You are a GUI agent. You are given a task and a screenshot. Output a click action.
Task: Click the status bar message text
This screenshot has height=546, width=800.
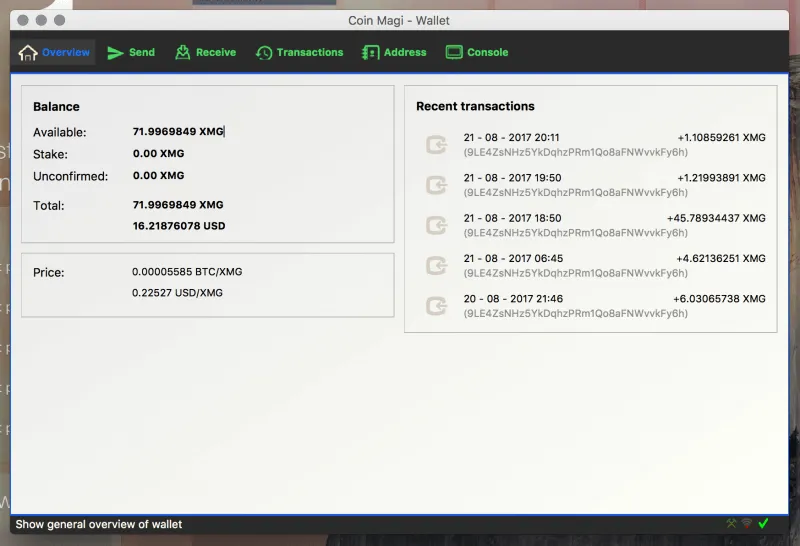click(98, 524)
